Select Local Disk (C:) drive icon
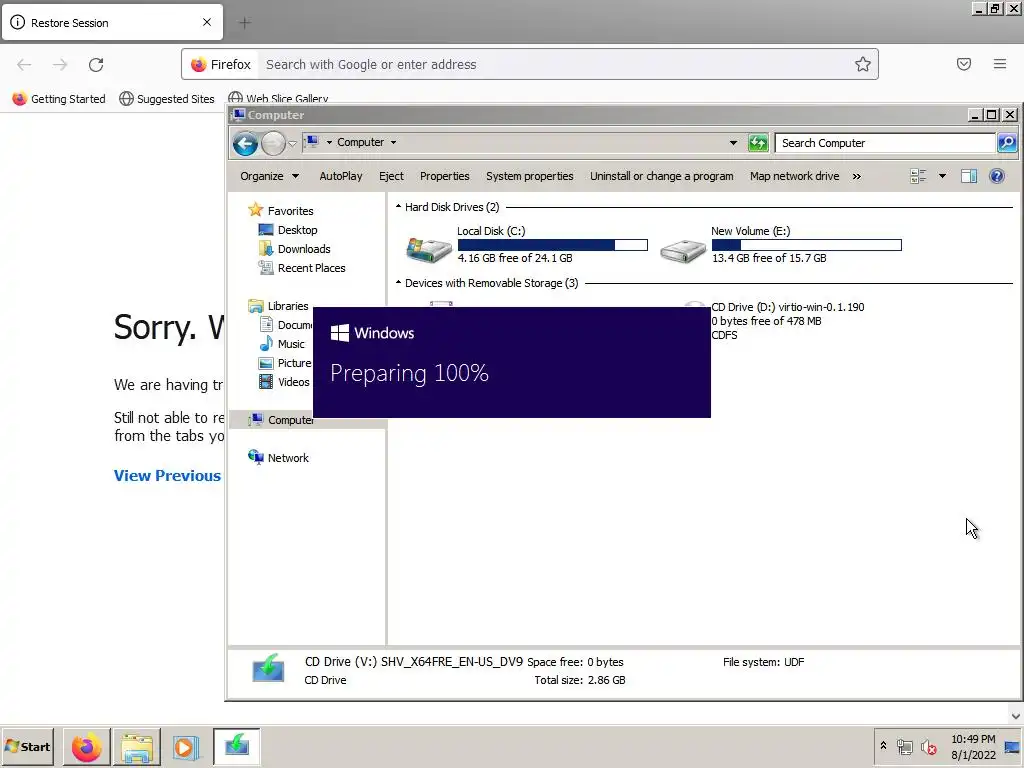Screen dimensions: 1024x768 click(428, 249)
